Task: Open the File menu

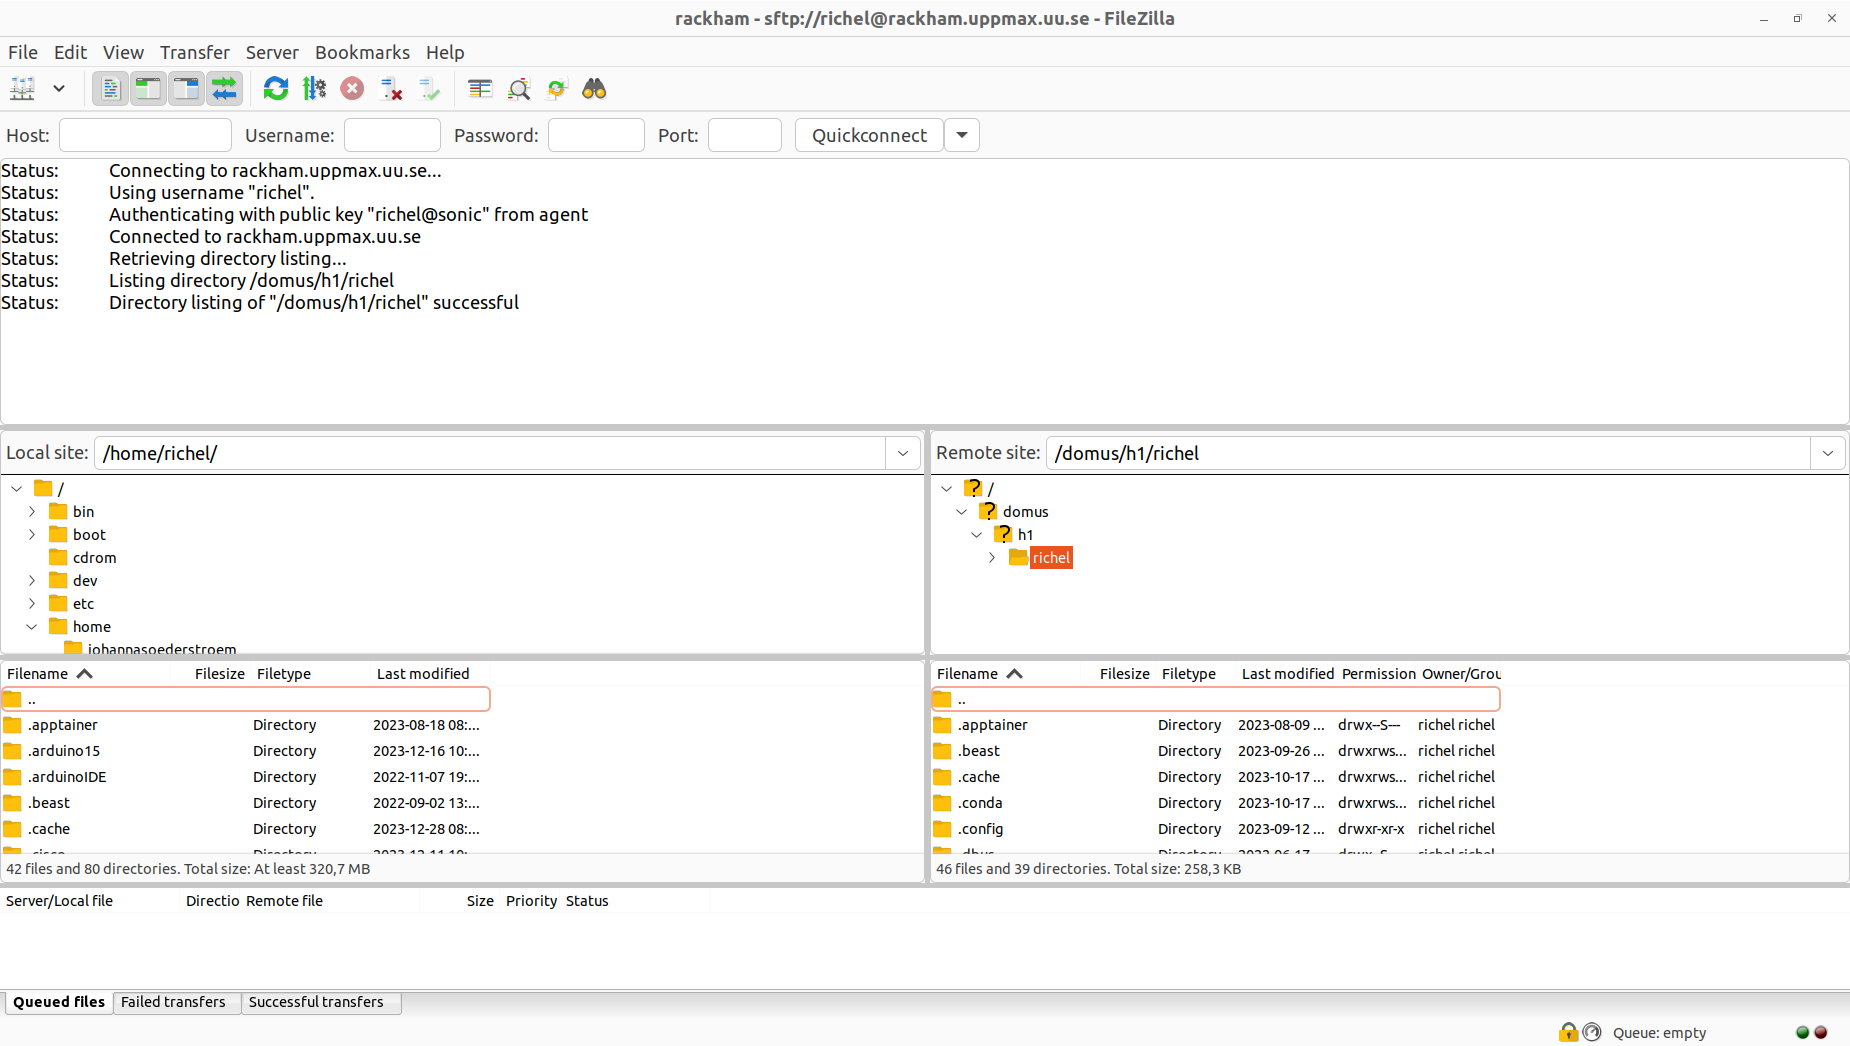Action: point(23,52)
